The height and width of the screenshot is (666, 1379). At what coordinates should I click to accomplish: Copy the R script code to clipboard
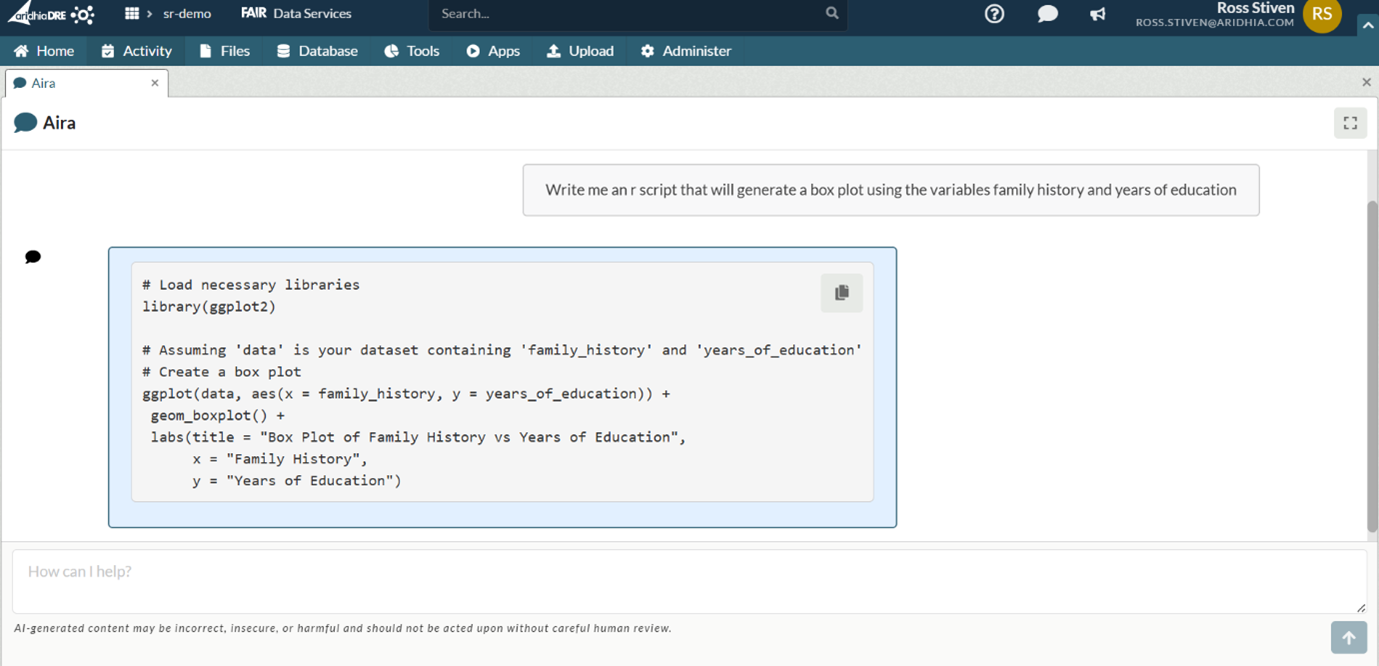point(841,293)
